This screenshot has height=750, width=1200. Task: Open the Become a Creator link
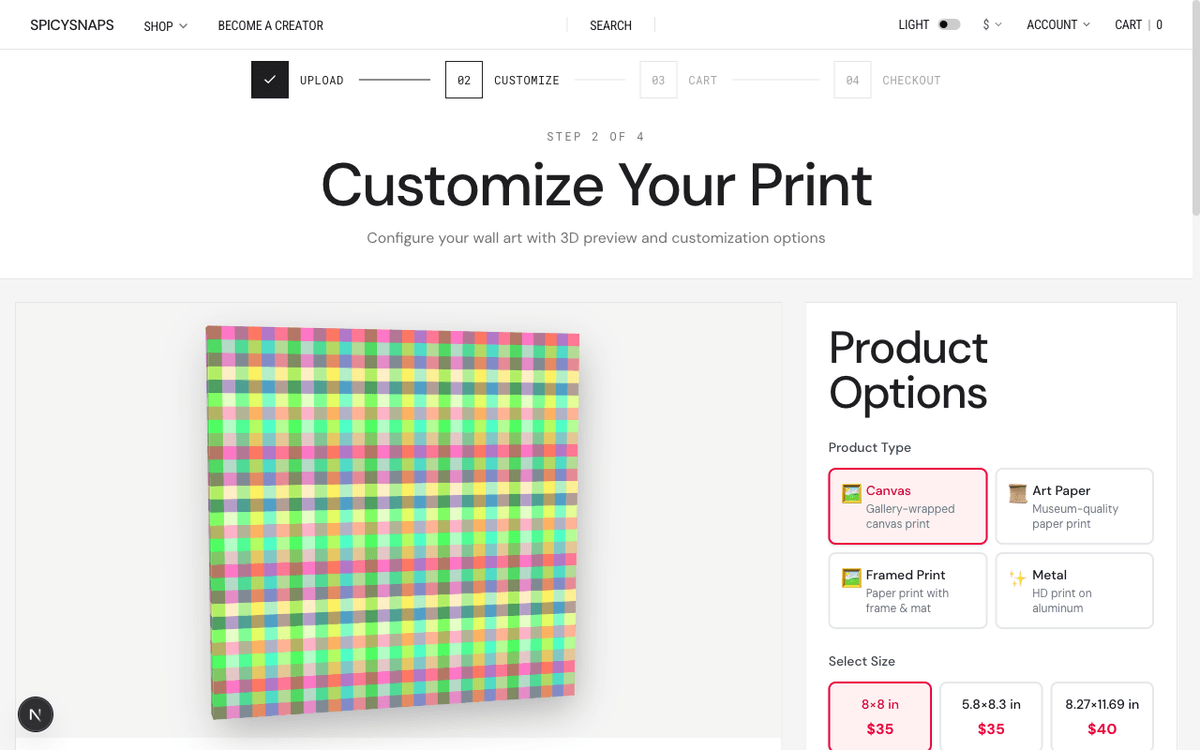270,26
